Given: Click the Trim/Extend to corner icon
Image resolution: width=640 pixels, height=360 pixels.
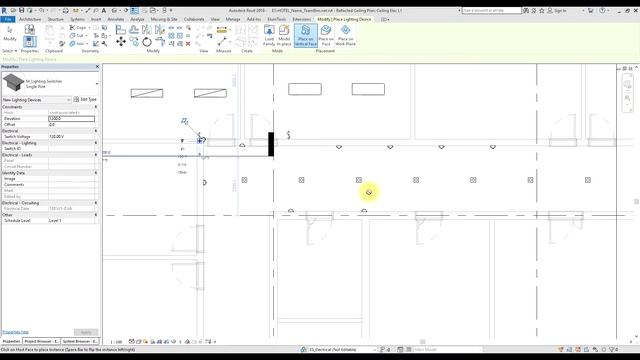Looking at the screenshot, I should click(160, 42).
